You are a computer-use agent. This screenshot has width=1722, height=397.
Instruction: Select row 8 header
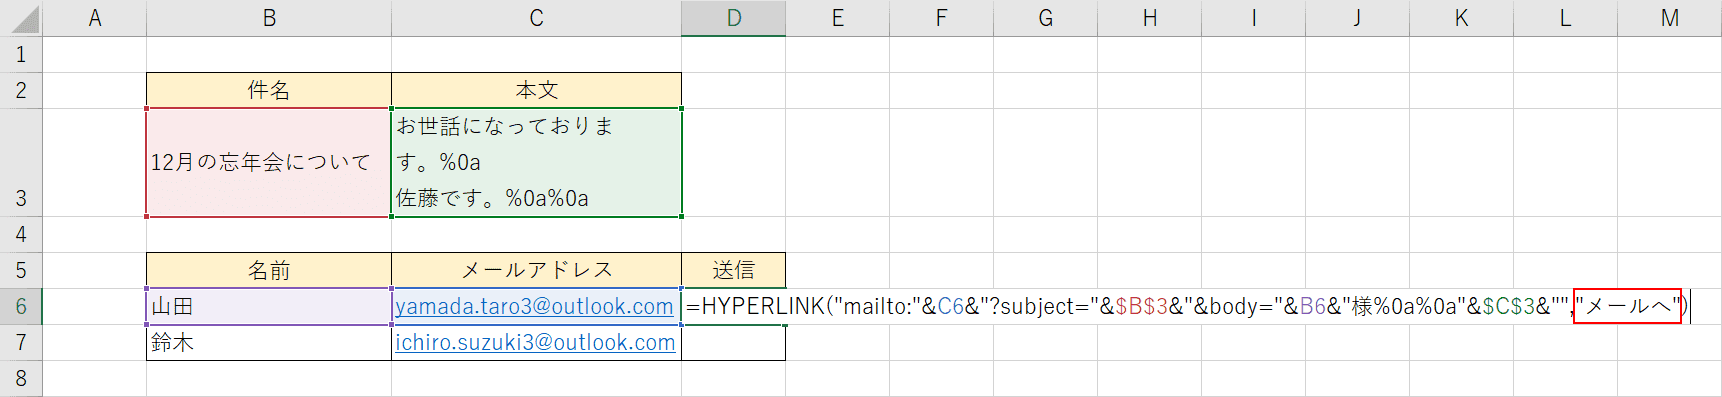tap(21, 378)
